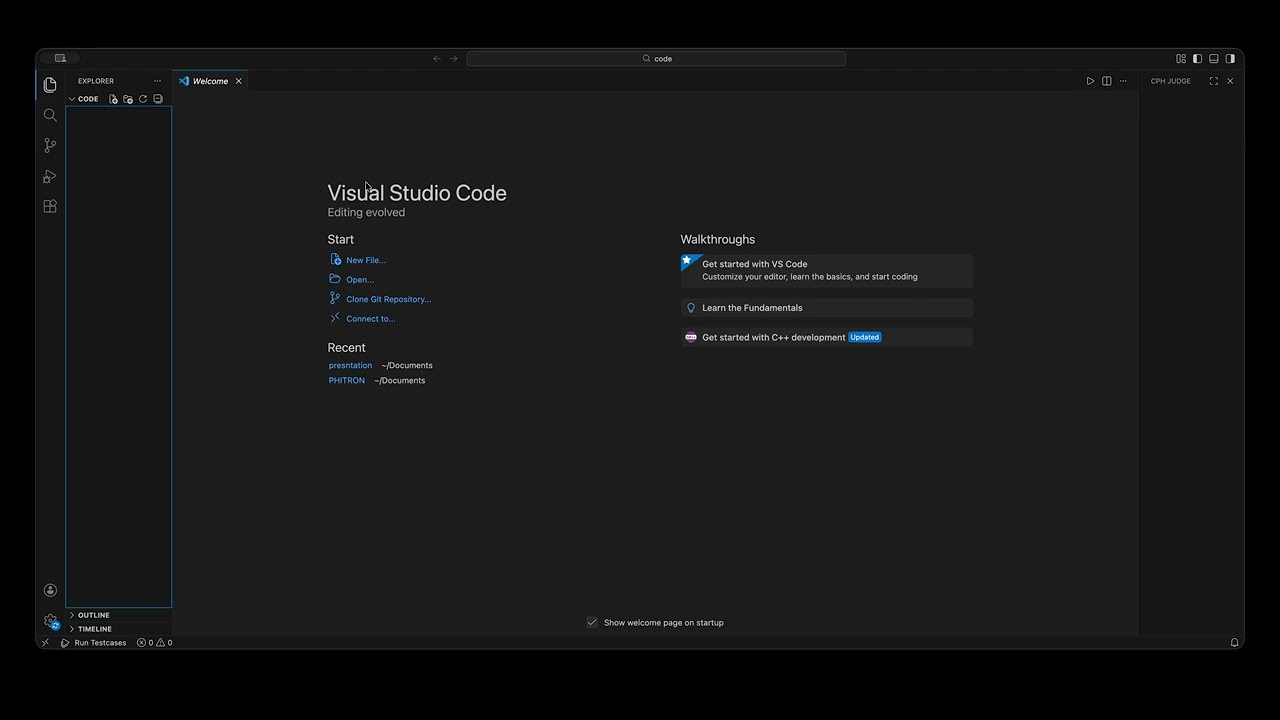
Task: Click New Folder icon in CODE header
Action: [x=128, y=99]
